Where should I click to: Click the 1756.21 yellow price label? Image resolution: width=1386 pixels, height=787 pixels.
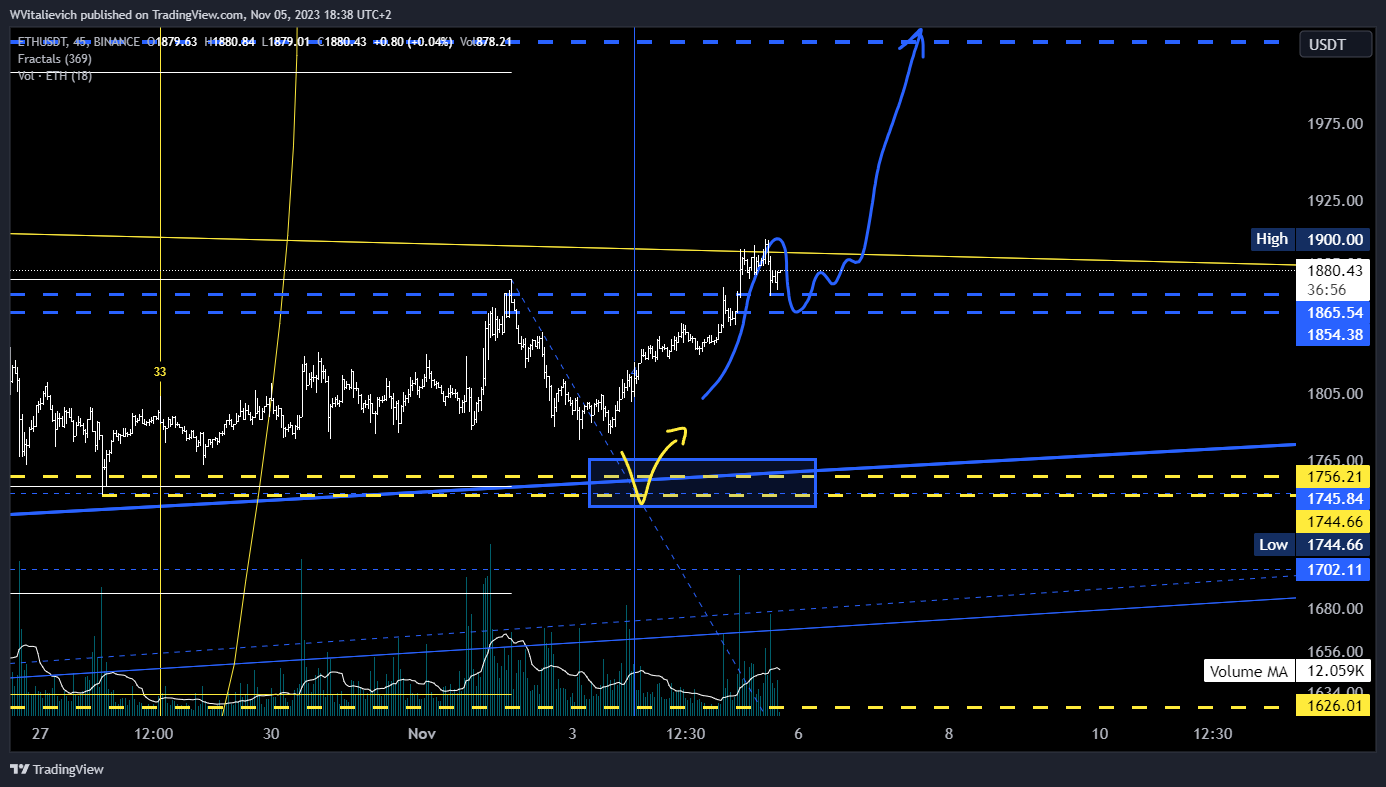coord(1334,477)
